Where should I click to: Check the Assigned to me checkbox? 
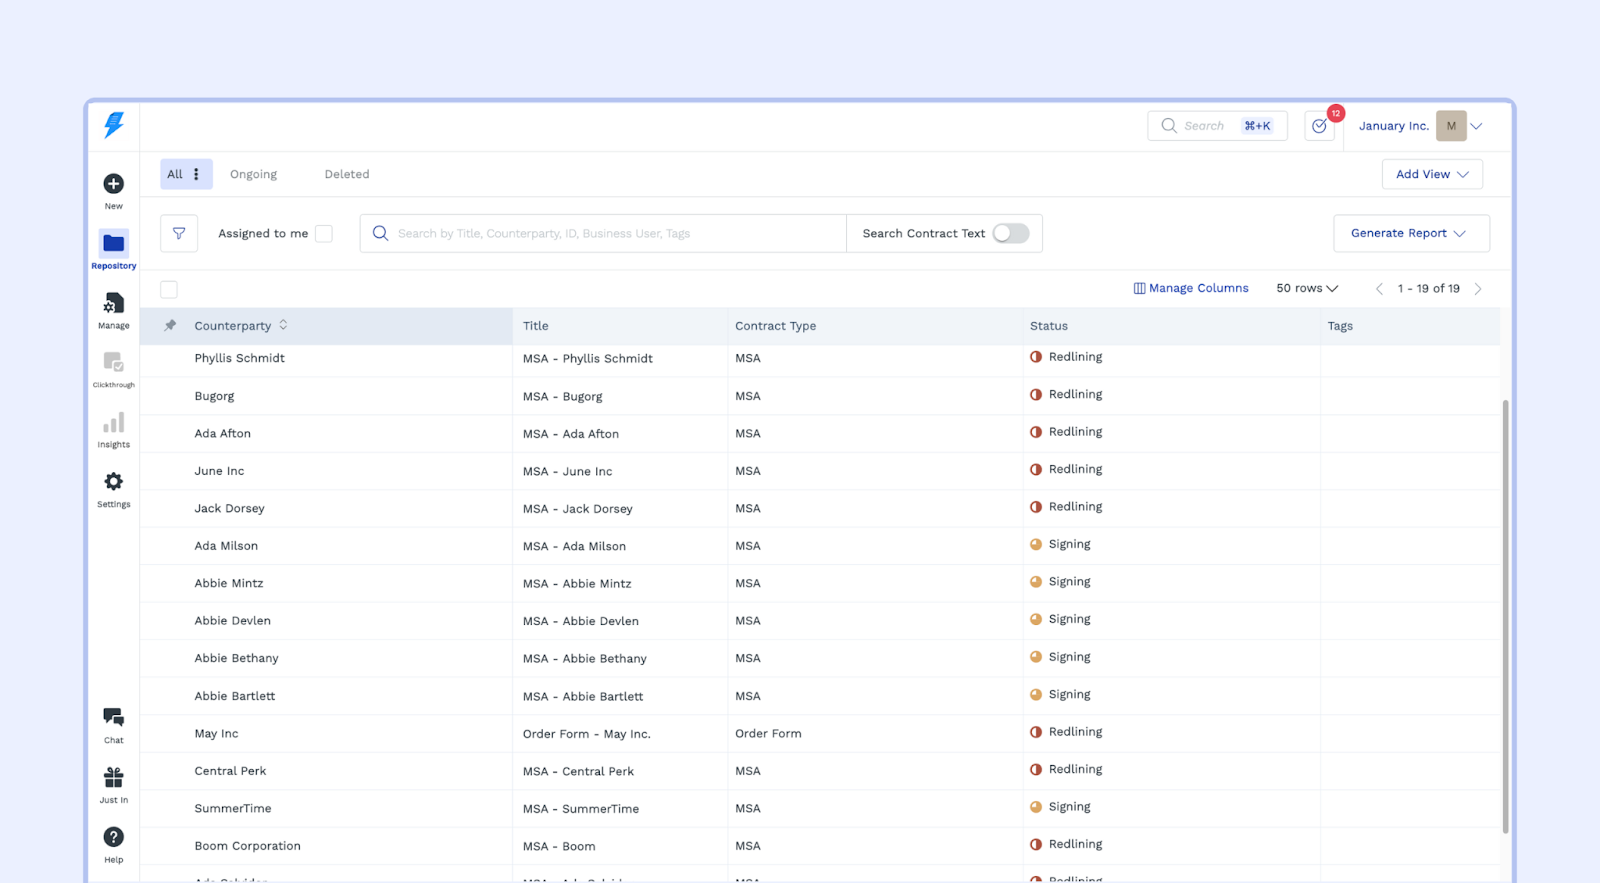point(324,234)
